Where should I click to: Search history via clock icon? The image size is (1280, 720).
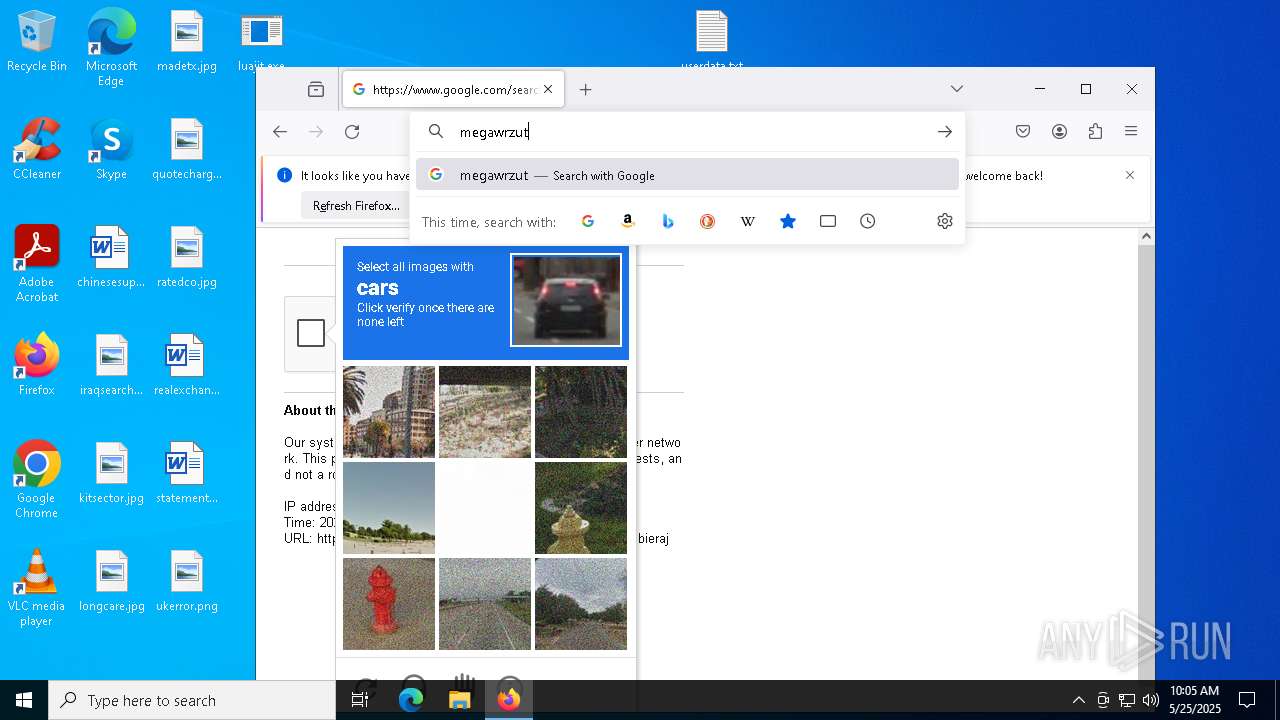(x=868, y=221)
